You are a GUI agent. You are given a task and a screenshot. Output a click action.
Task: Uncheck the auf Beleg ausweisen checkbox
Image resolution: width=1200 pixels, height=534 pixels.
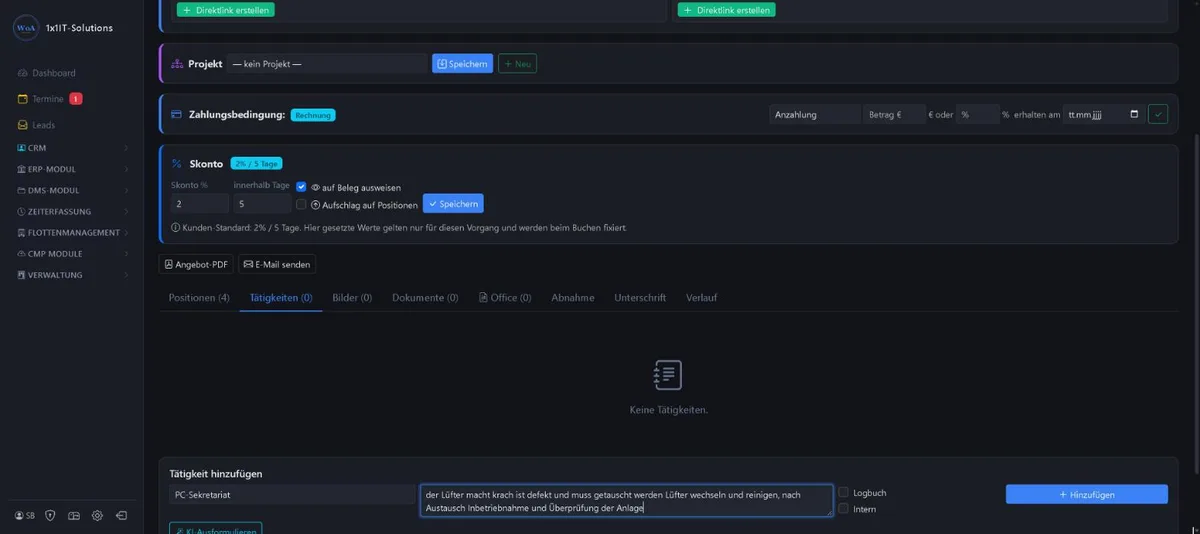coord(301,187)
